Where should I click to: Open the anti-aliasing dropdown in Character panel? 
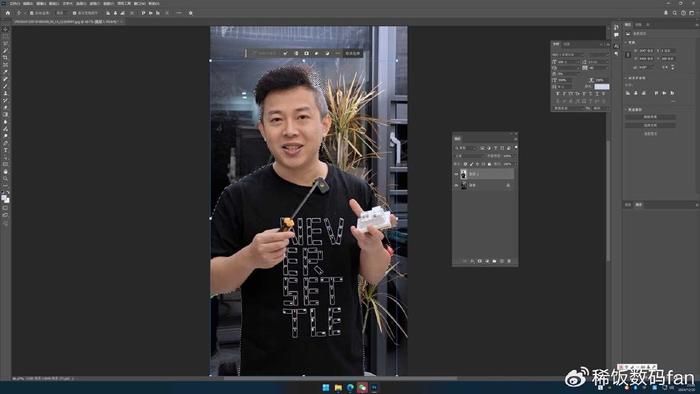point(600,108)
